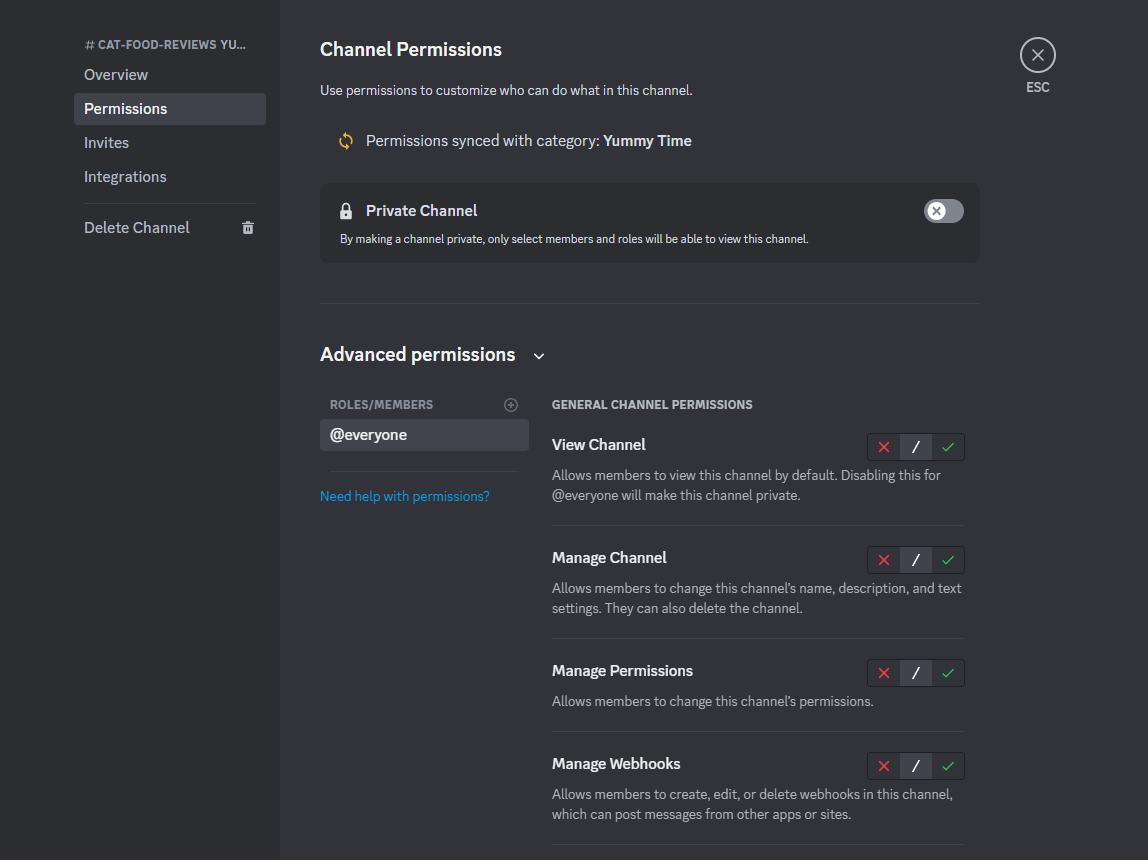Screen dimensions: 1148x860
Task: Set Manage Webhooks to neutral slash
Action: [915, 766]
